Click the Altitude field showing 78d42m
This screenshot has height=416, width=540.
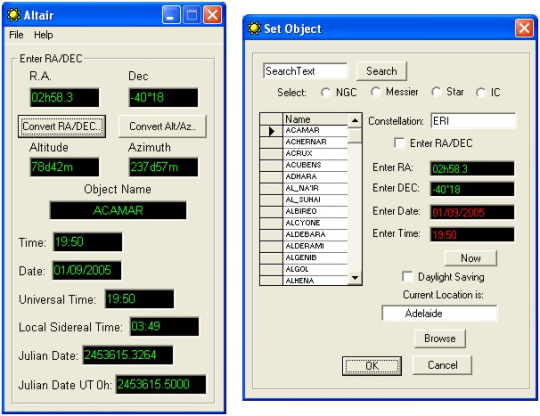tap(65, 167)
